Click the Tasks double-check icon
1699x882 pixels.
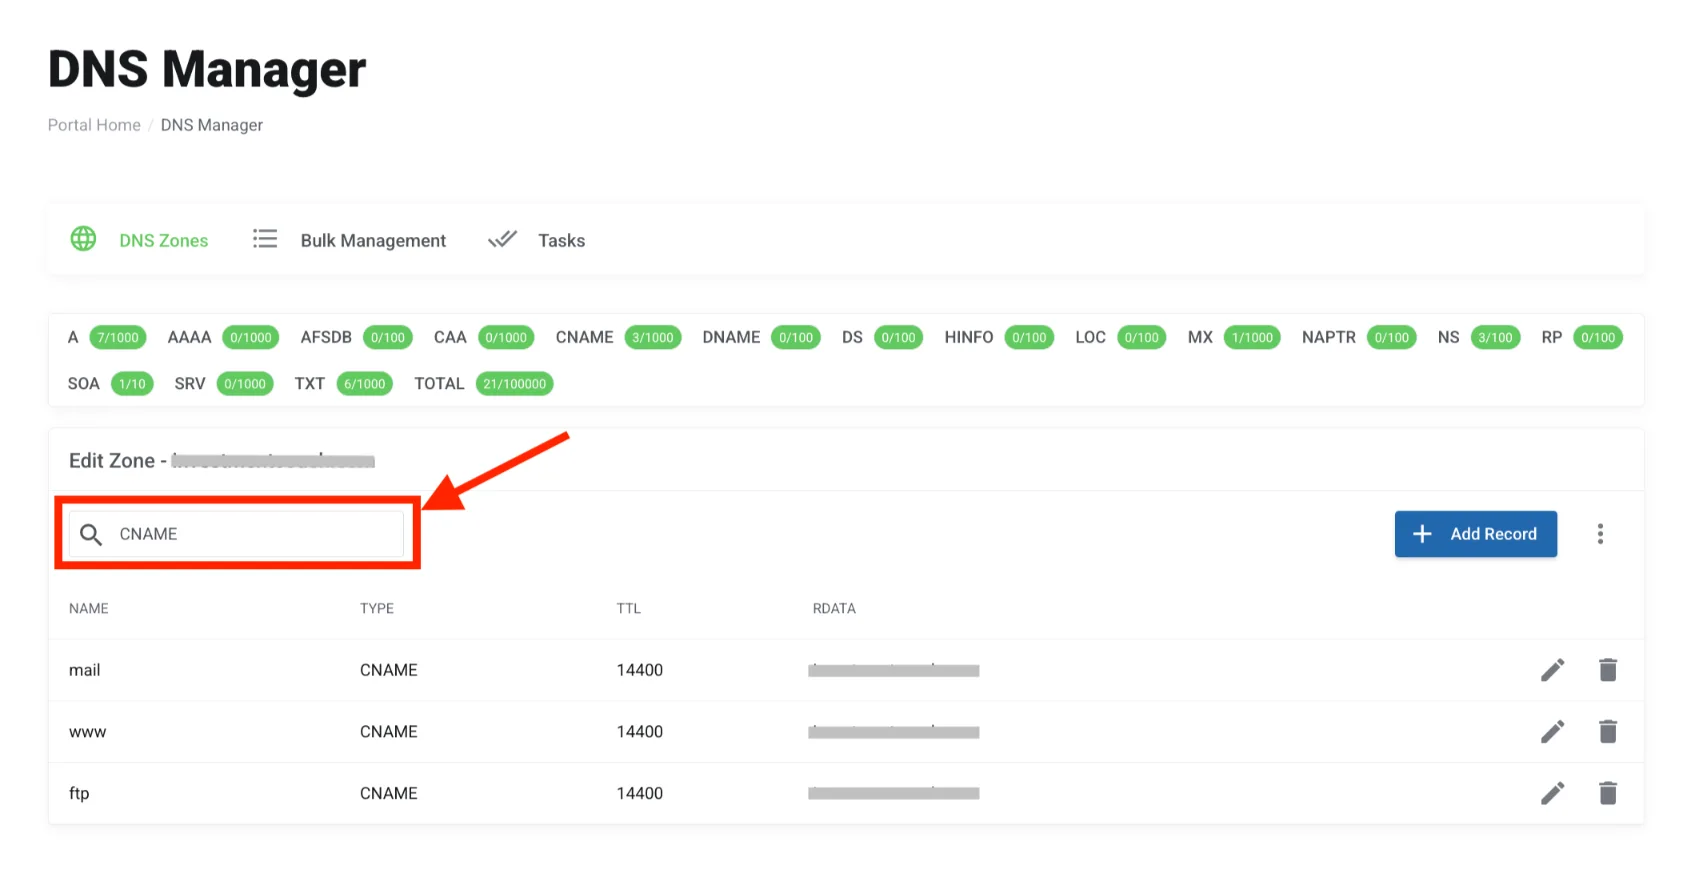[x=502, y=239]
